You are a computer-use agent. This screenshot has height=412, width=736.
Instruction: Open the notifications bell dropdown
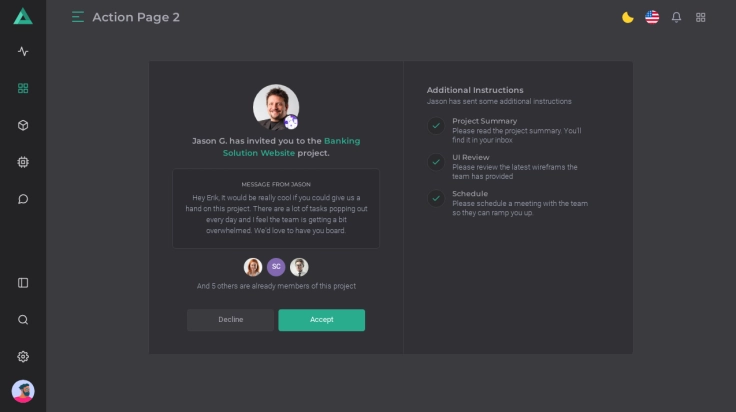pyautogui.click(x=677, y=17)
